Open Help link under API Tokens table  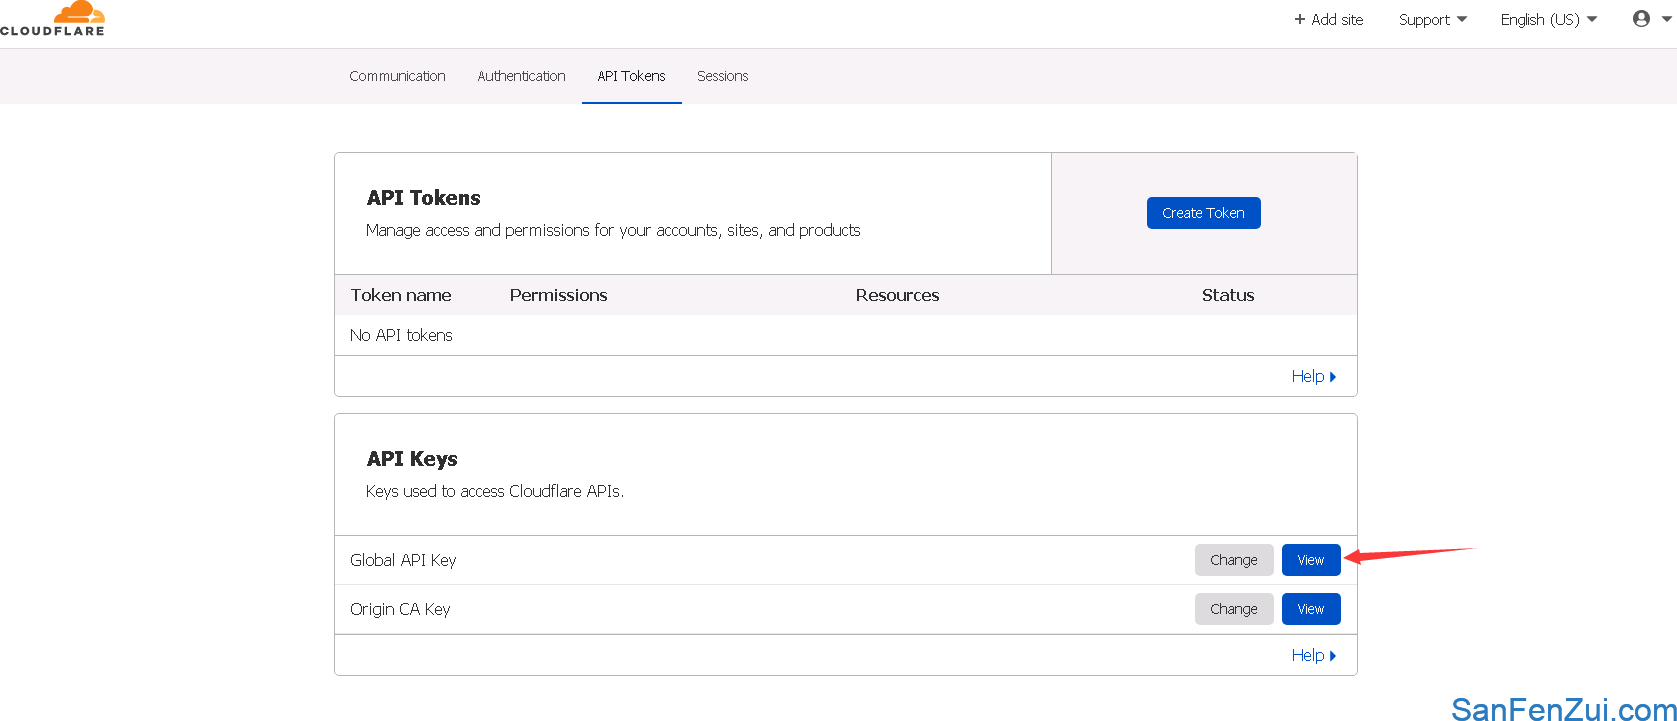[x=1313, y=376]
